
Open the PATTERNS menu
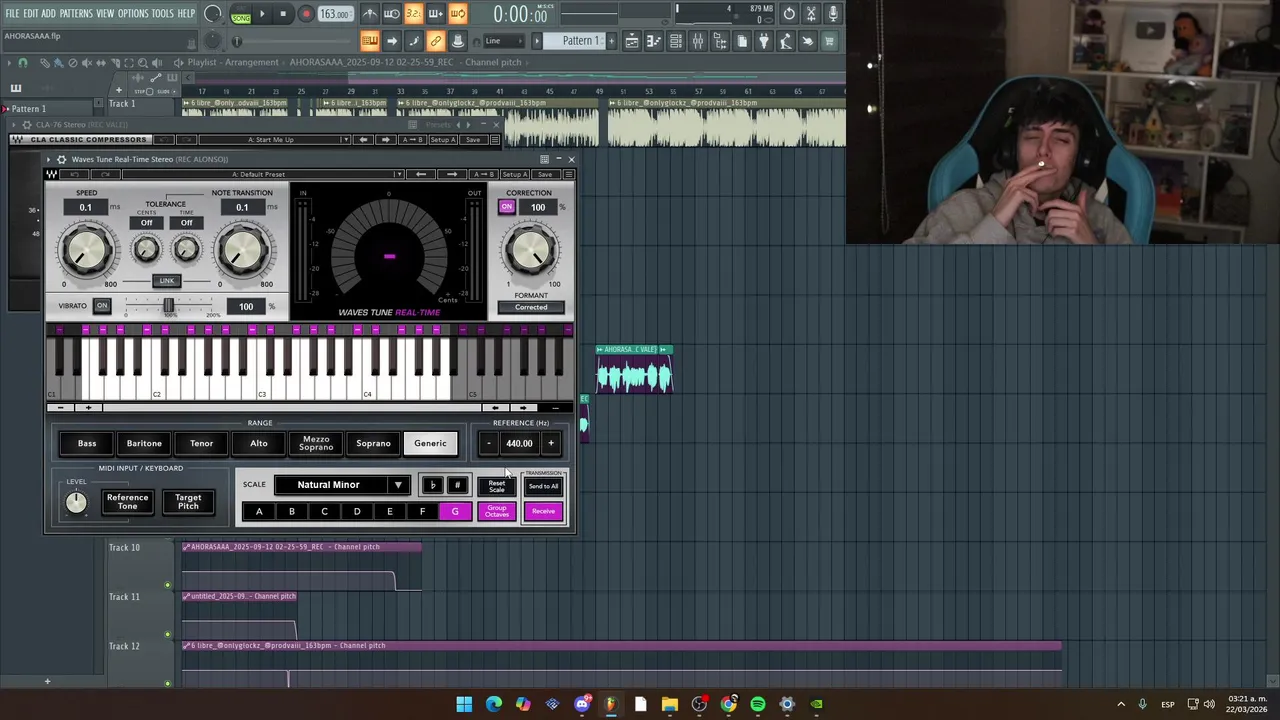click(x=76, y=14)
